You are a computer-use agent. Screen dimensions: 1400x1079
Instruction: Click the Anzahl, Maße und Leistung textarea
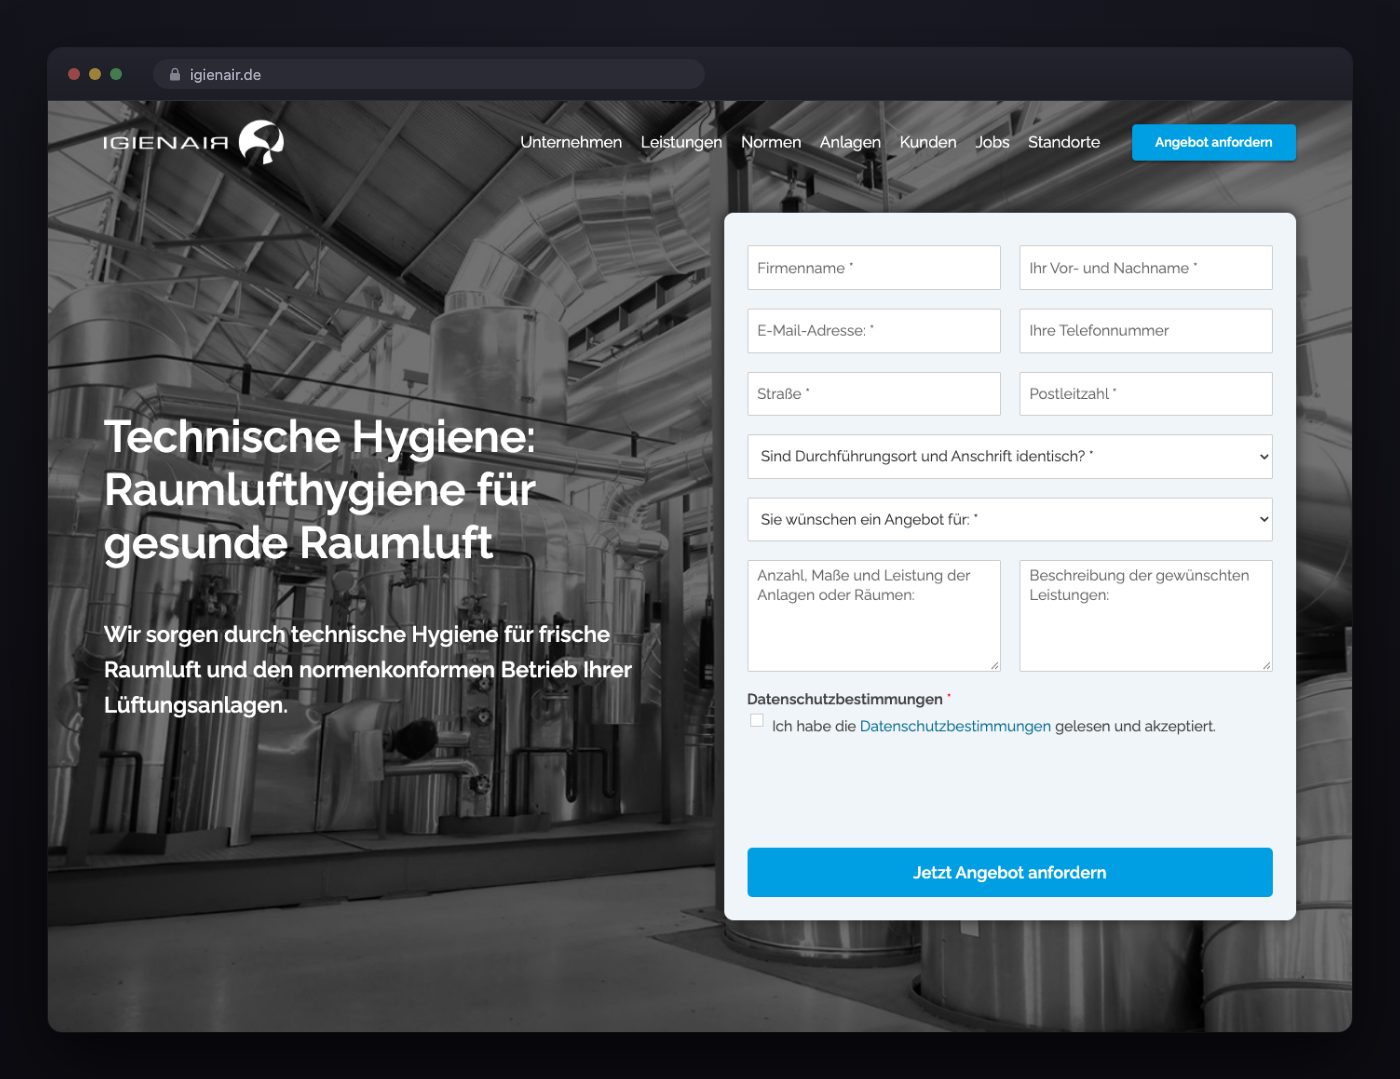pyautogui.click(x=874, y=616)
